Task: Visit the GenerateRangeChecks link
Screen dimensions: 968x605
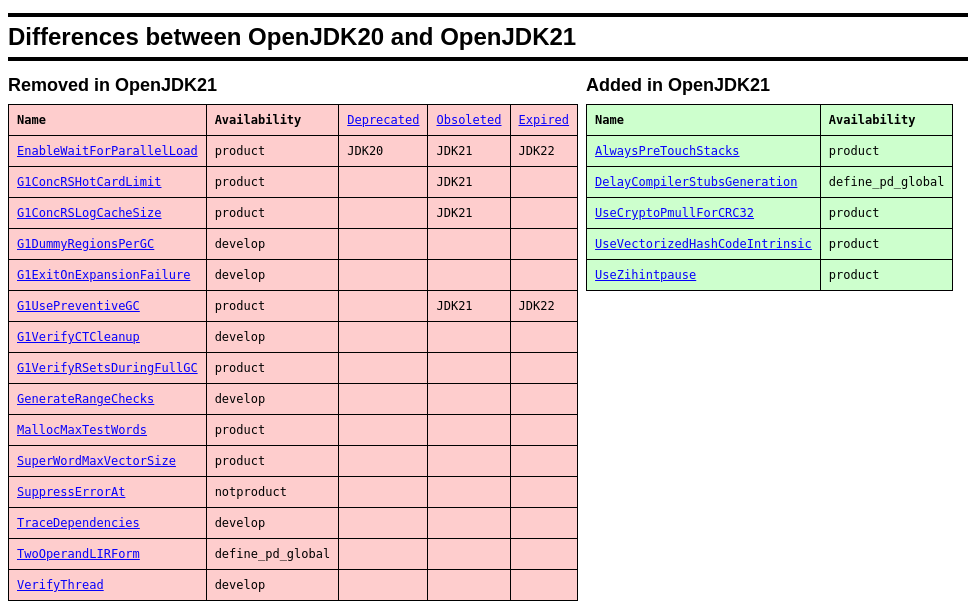Action: click(85, 399)
